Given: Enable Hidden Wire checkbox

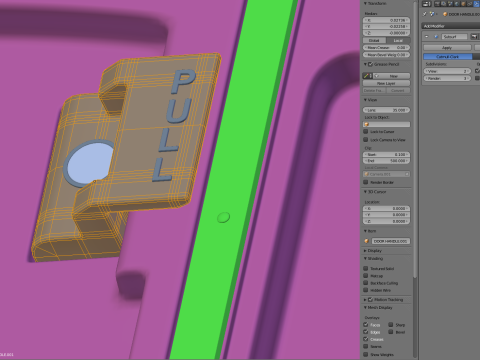Looking at the screenshot, I should 366,290.
